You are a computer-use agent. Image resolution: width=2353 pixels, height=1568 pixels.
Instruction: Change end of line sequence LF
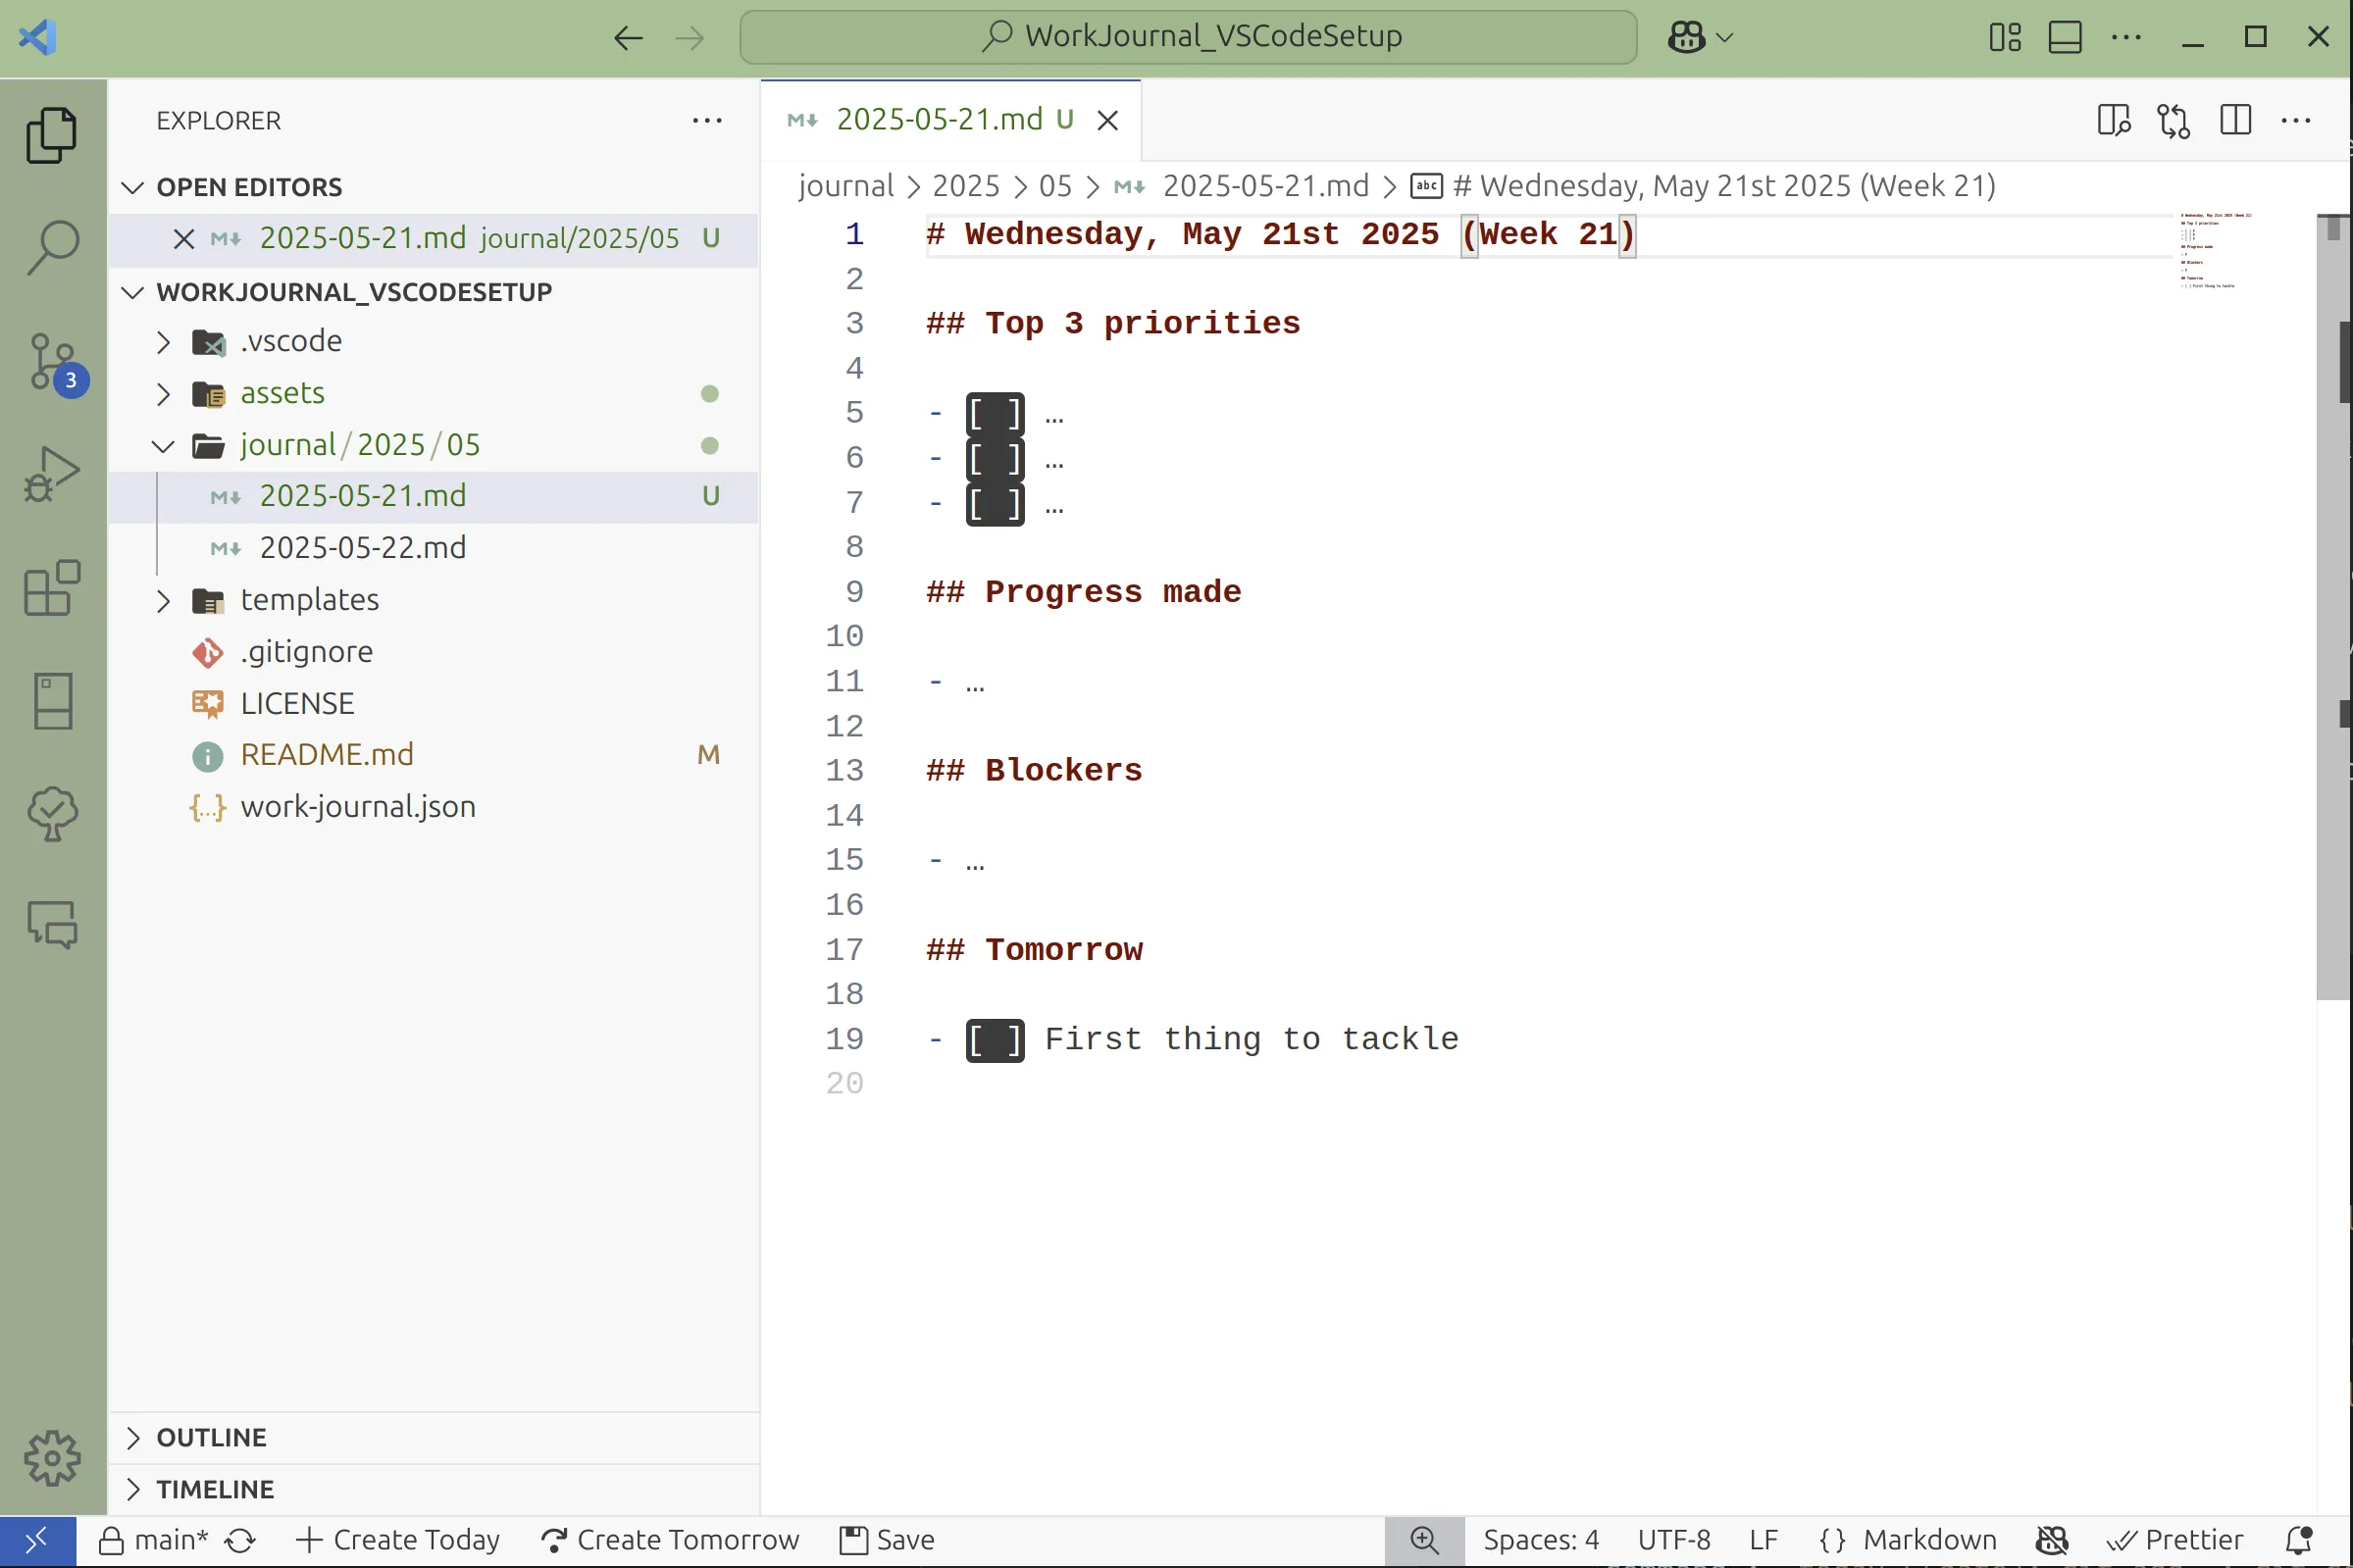1763,1541
